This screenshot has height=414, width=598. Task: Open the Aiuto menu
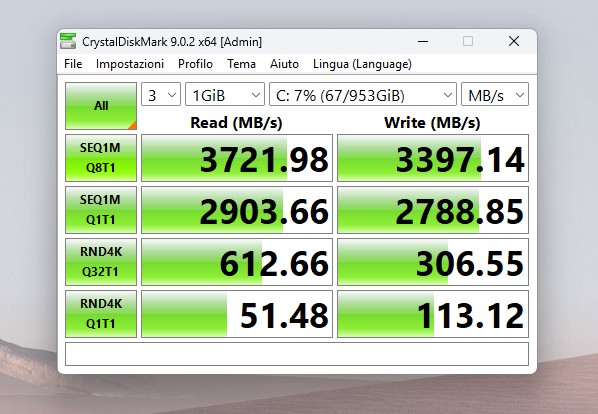[x=284, y=64]
